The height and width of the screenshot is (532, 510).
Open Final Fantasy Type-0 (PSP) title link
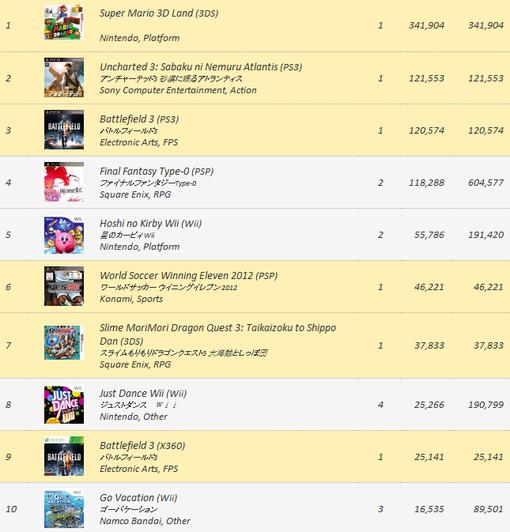[x=156, y=171]
